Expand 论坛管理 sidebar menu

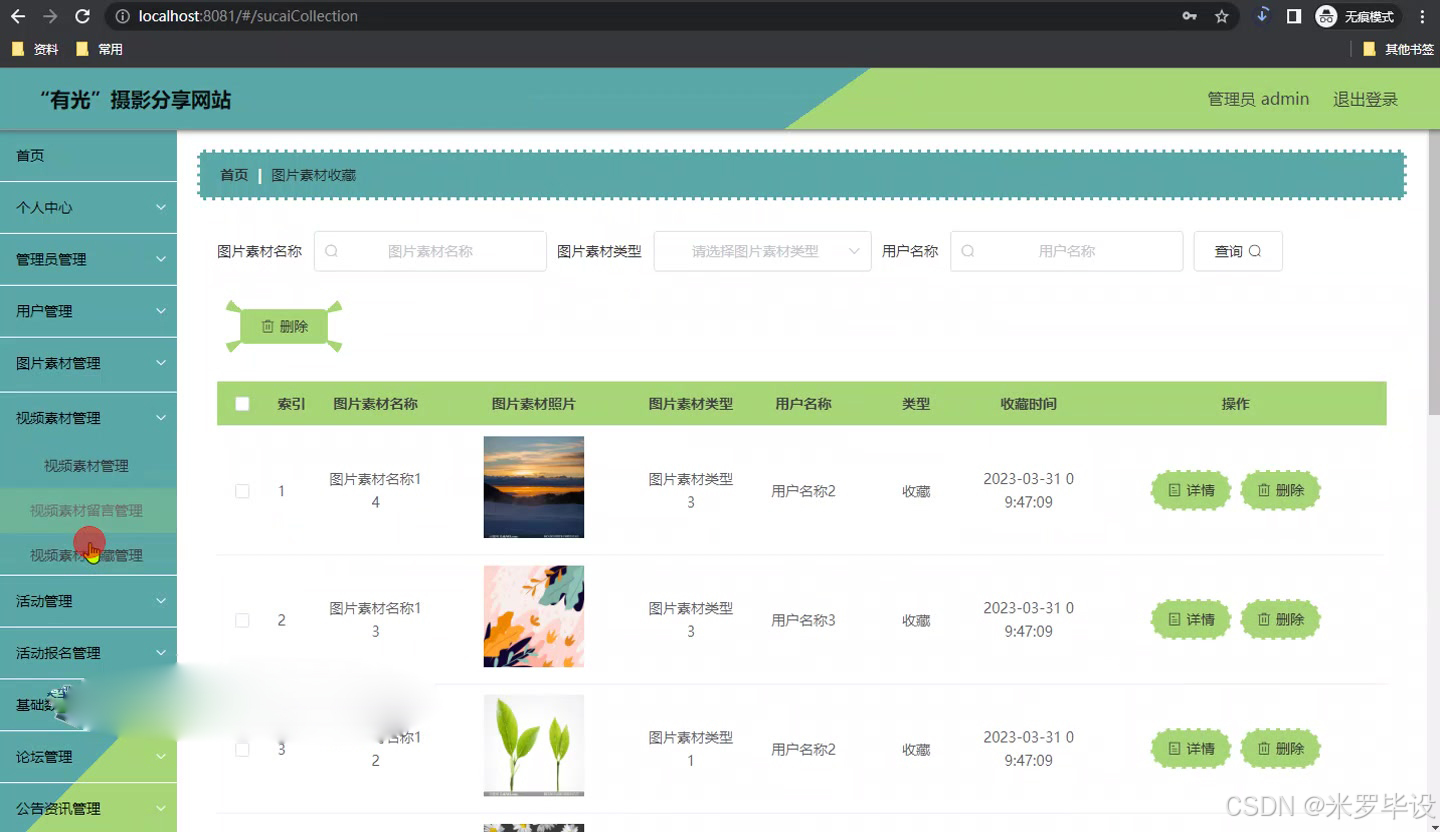88,757
